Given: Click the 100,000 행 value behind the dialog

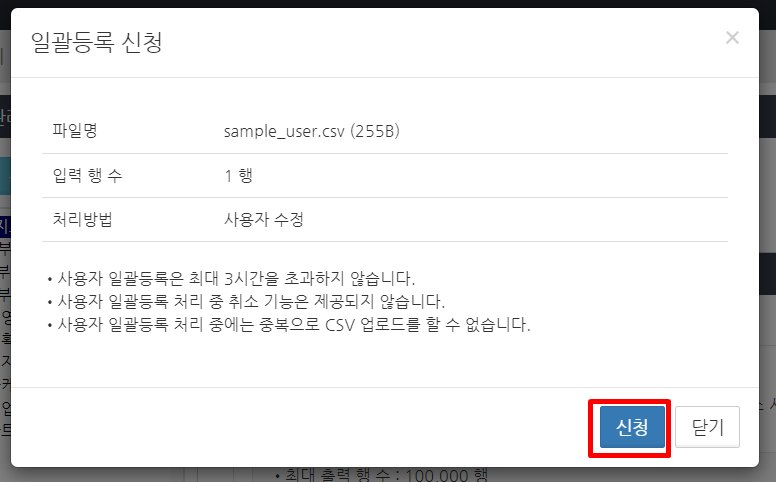Looking at the screenshot, I should 447,475.
